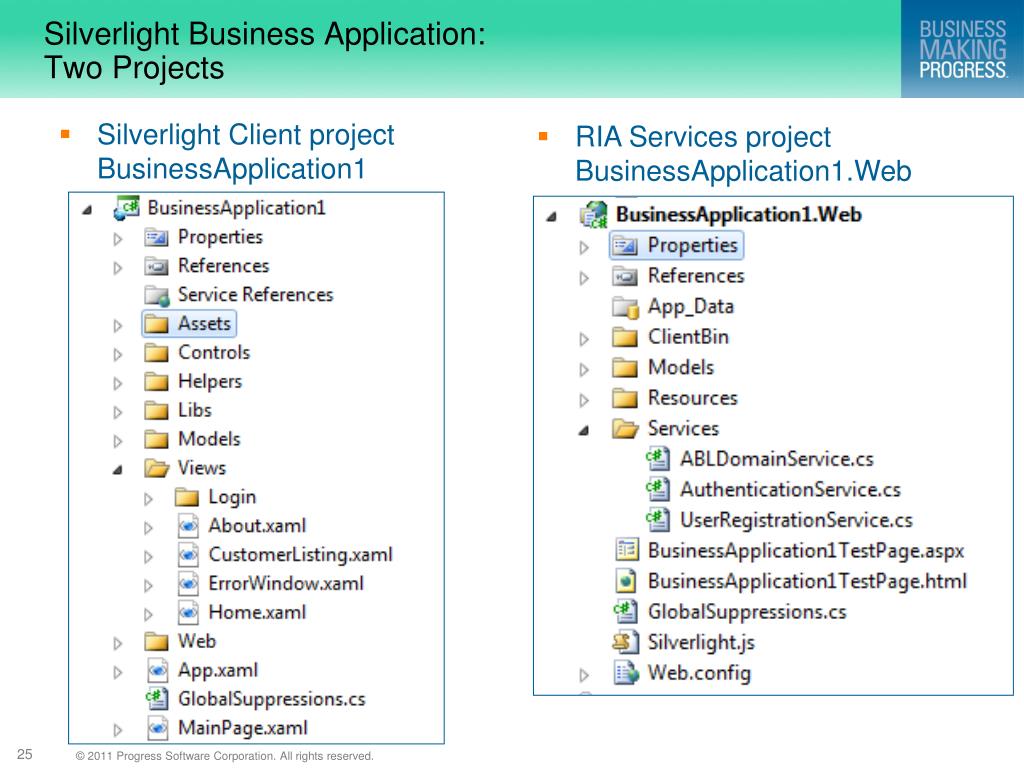Screen dimensions: 1024x768
Task: Click the ClientBin folder icon
Action: tap(625, 338)
